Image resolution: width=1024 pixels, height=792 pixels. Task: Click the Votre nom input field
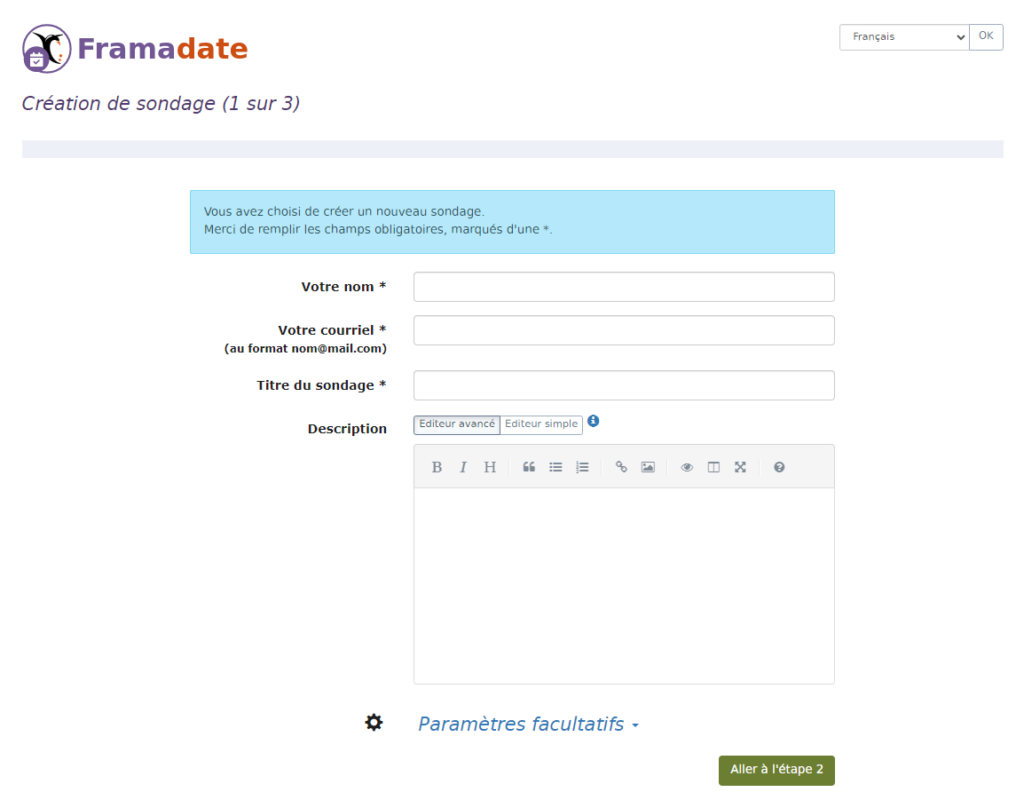(x=623, y=286)
